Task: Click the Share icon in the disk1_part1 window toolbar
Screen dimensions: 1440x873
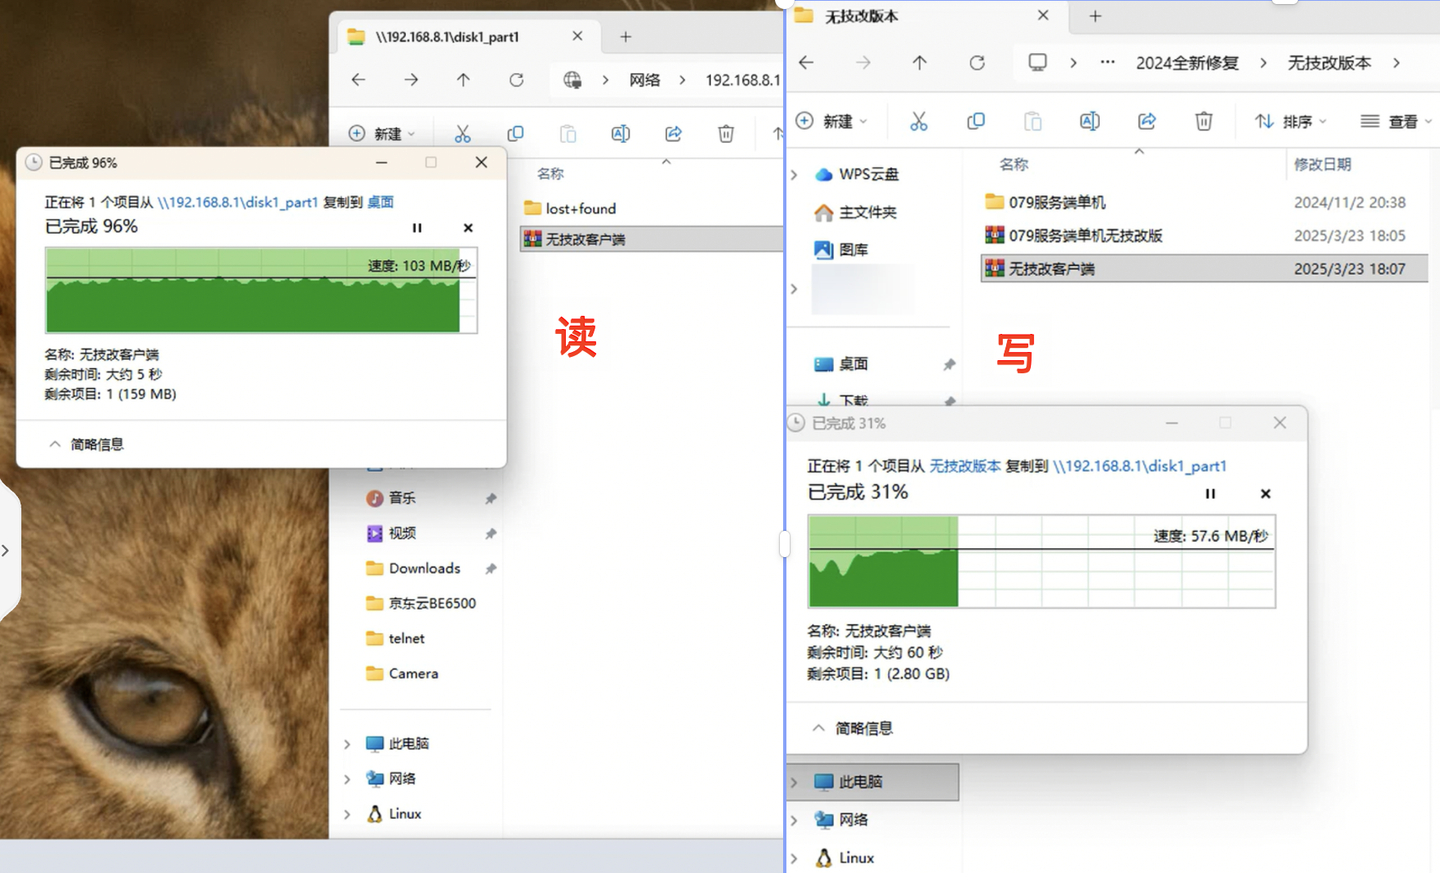Action: [673, 134]
